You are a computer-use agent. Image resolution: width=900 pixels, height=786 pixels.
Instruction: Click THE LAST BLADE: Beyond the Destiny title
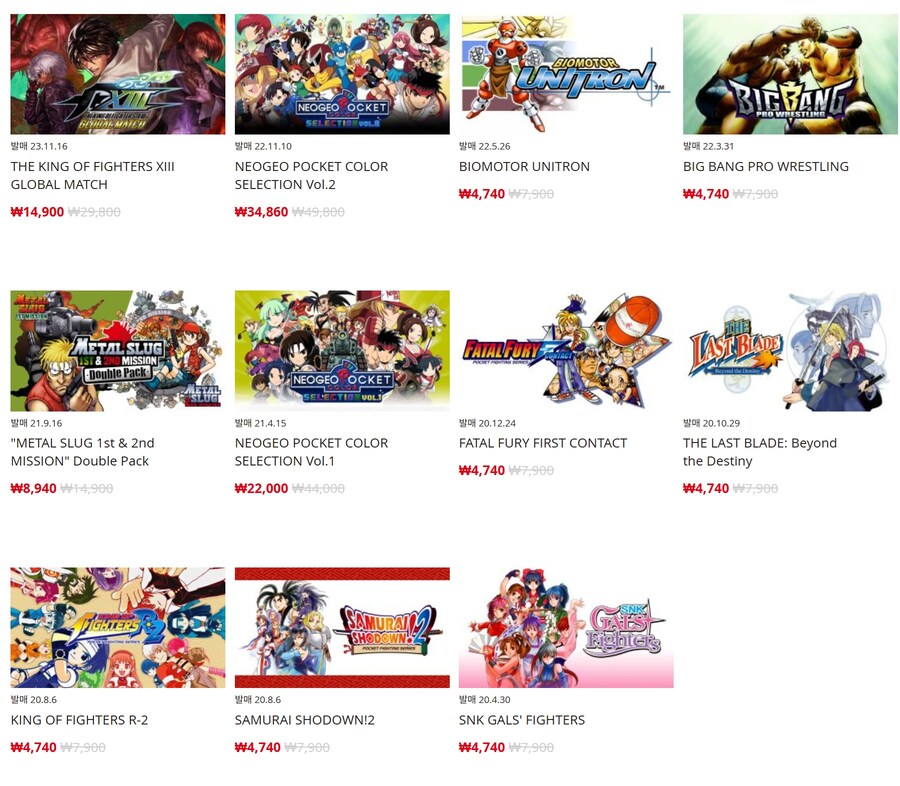759,452
